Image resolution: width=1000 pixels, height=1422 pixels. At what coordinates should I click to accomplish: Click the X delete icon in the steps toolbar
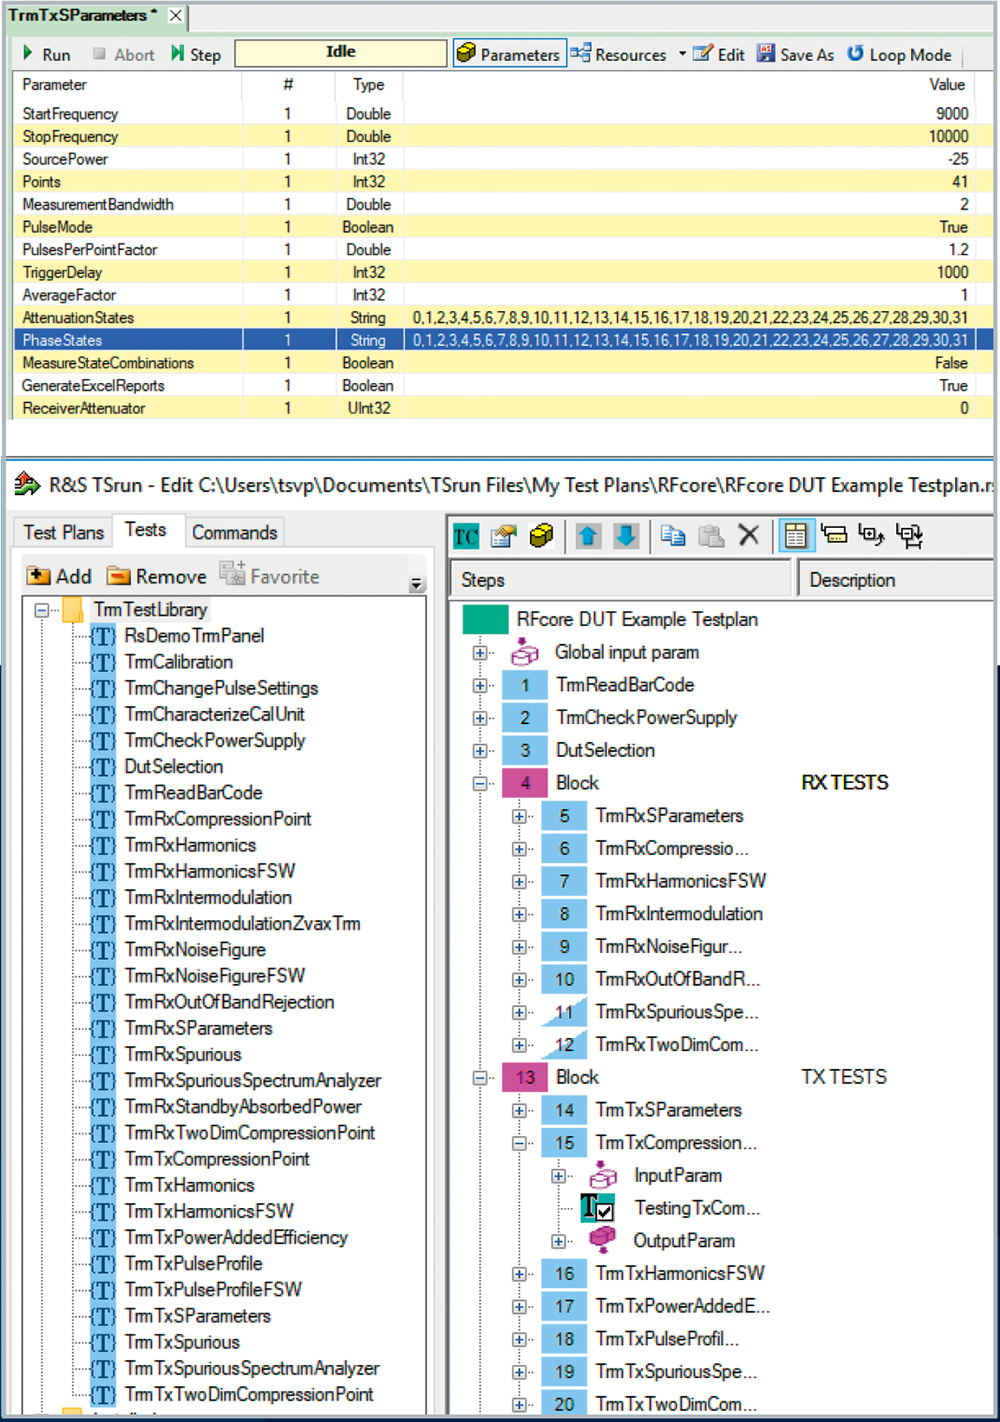pyautogui.click(x=748, y=536)
